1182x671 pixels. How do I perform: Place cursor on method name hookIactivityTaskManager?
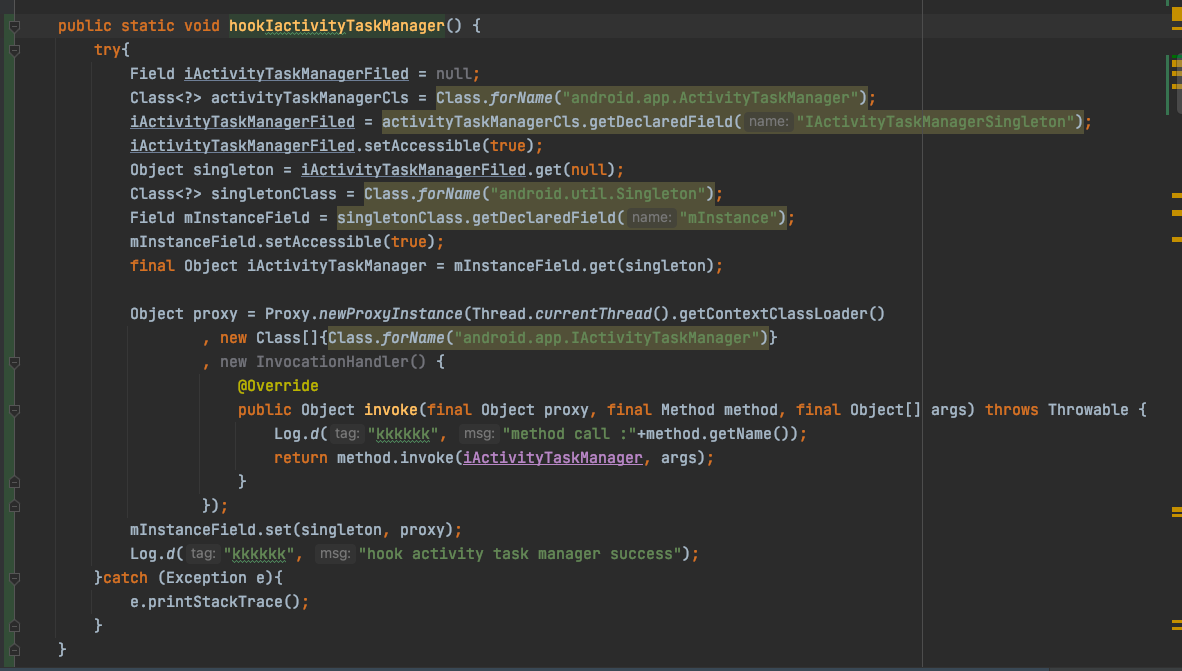pos(337,26)
